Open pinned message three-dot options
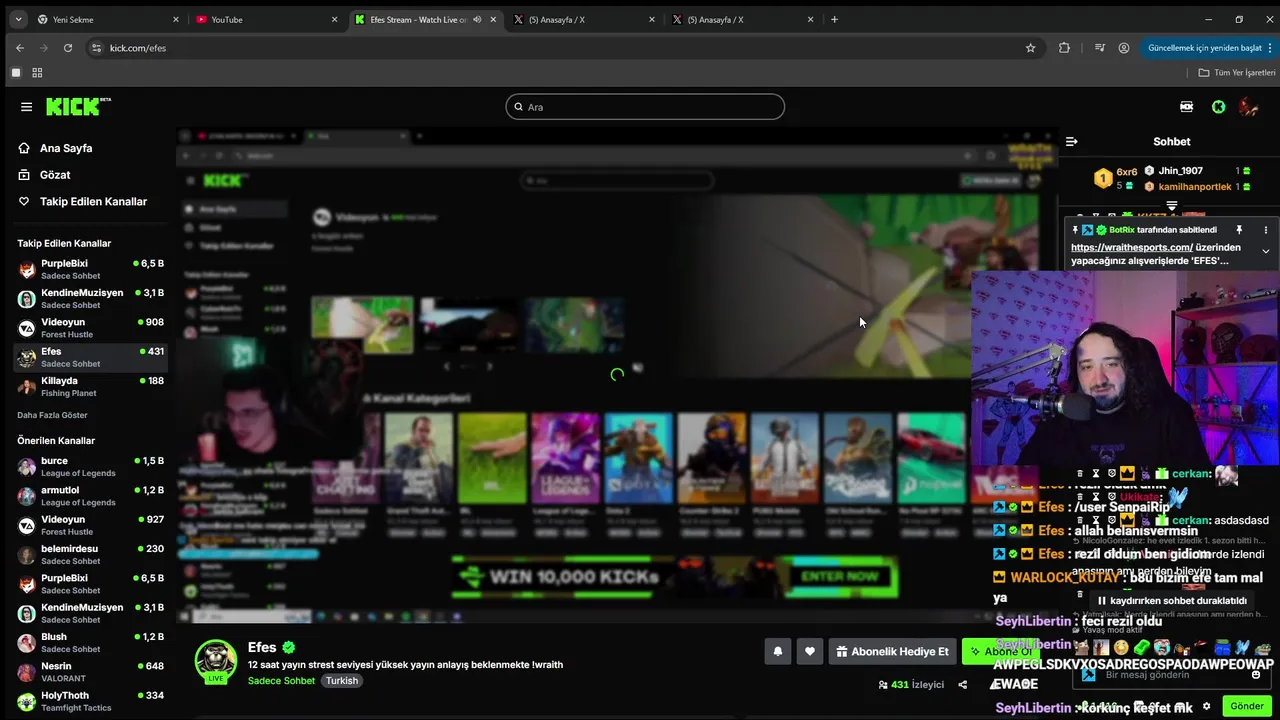 [1265, 230]
